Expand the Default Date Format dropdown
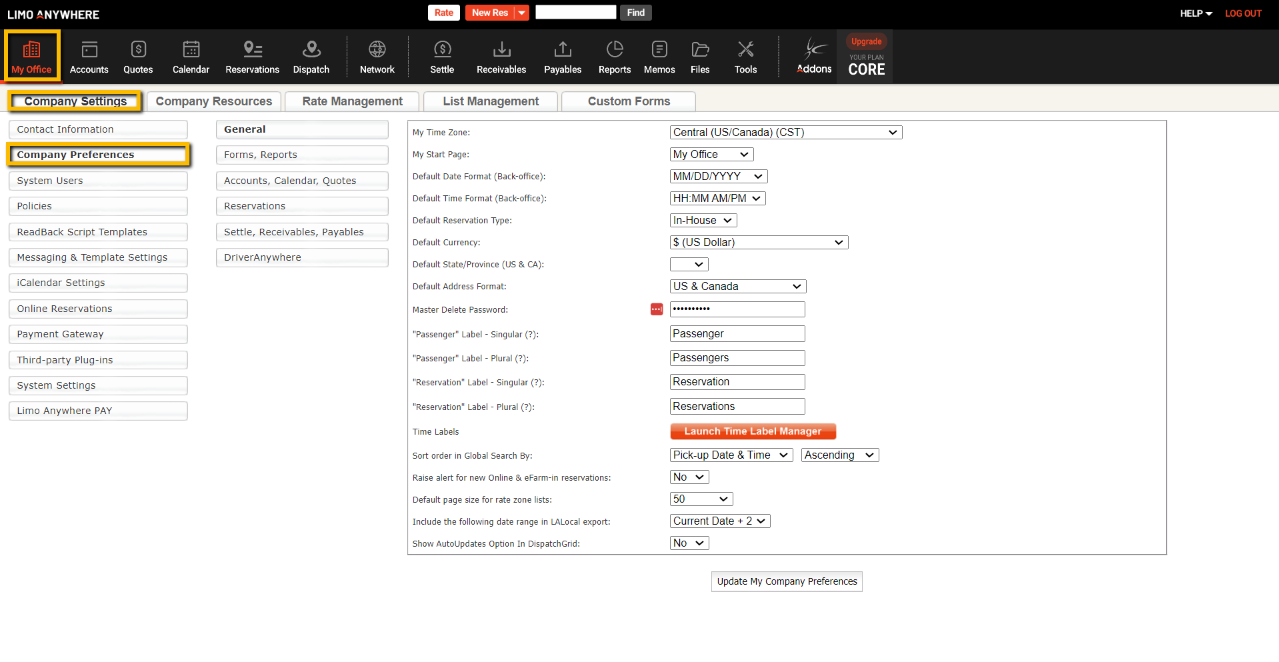This screenshot has width=1279, height=662. [718, 176]
